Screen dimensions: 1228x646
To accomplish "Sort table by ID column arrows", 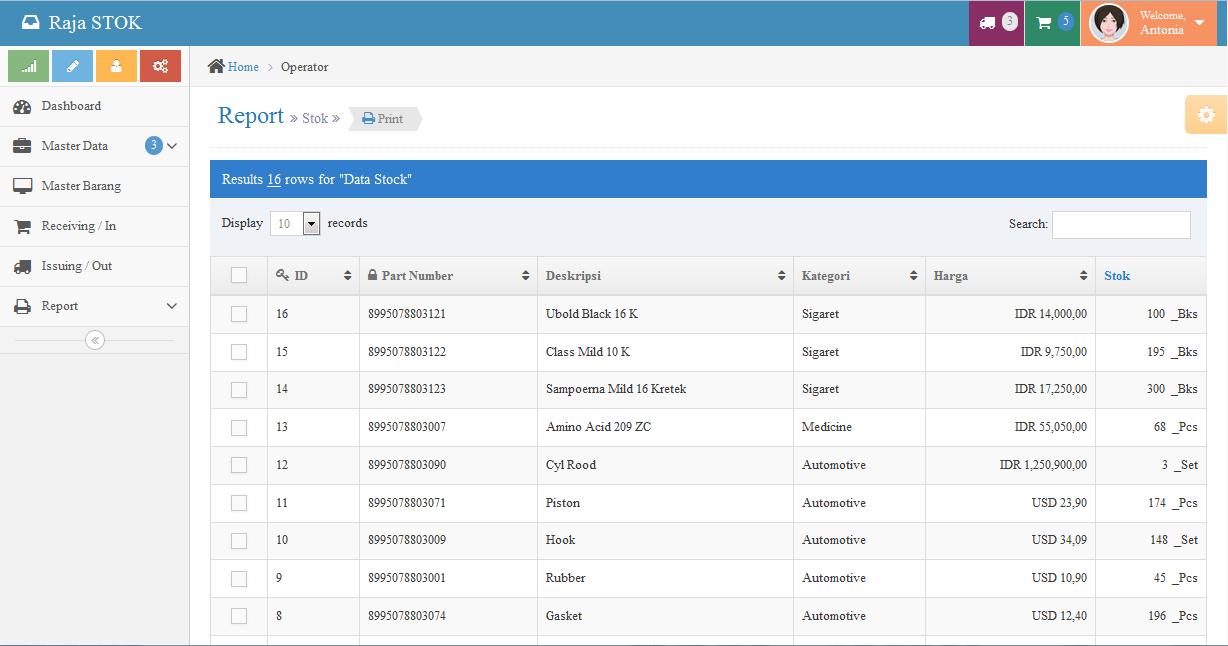I will pos(348,276).
